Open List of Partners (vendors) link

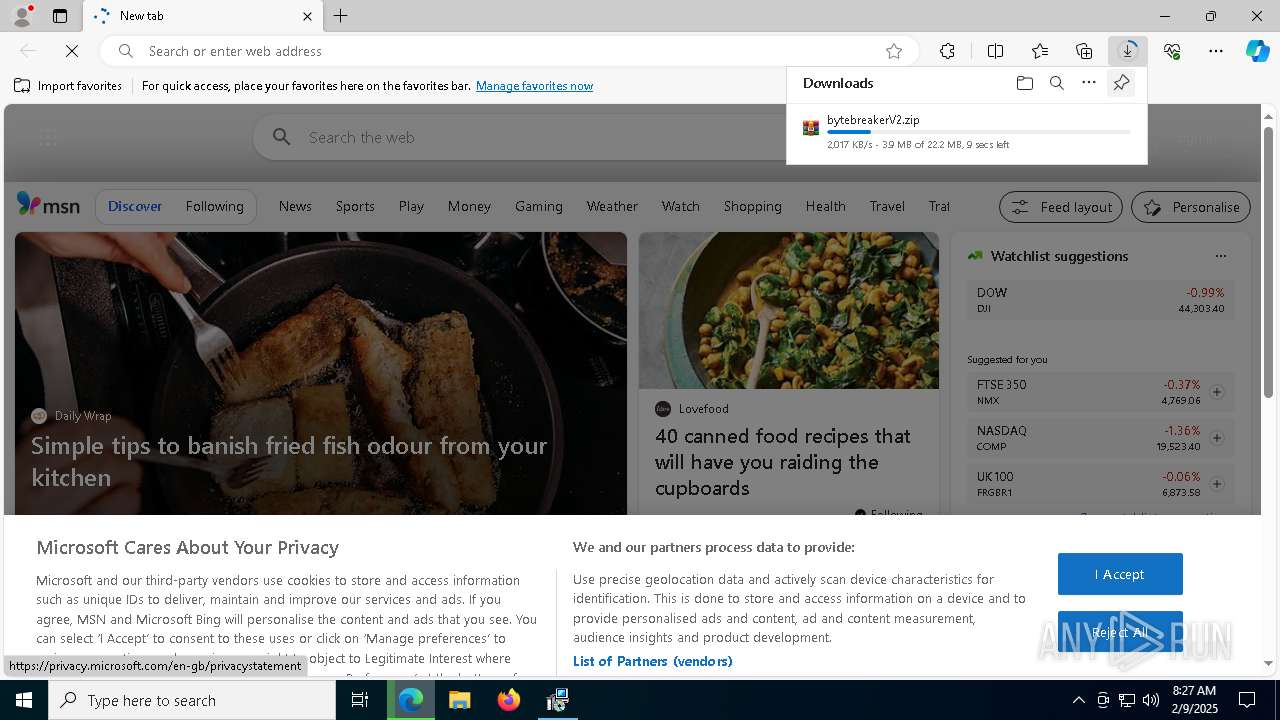(x=652, y=661)
